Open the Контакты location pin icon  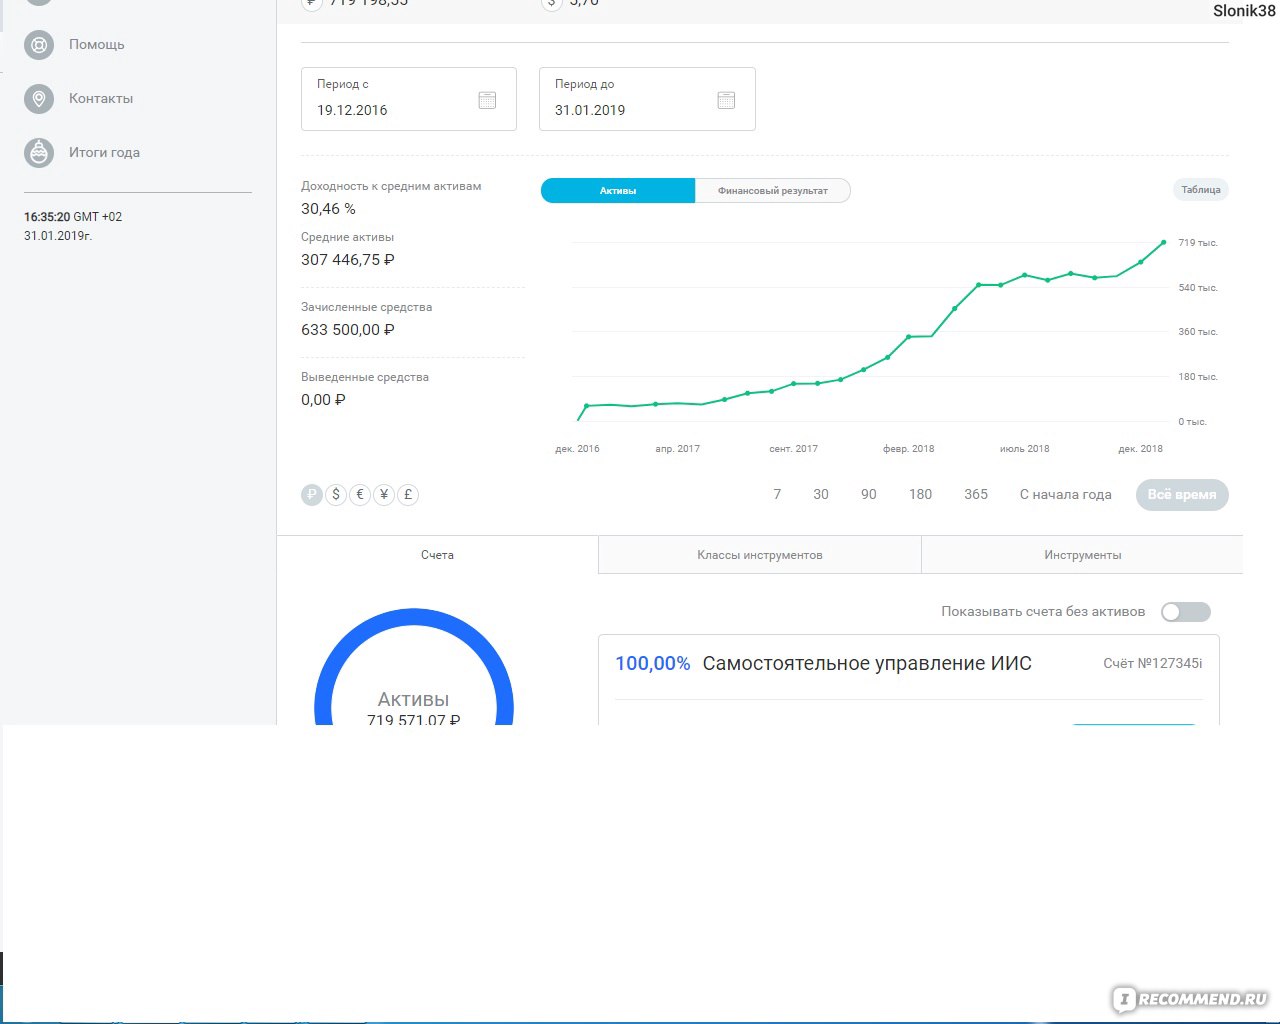click(38, 99)
